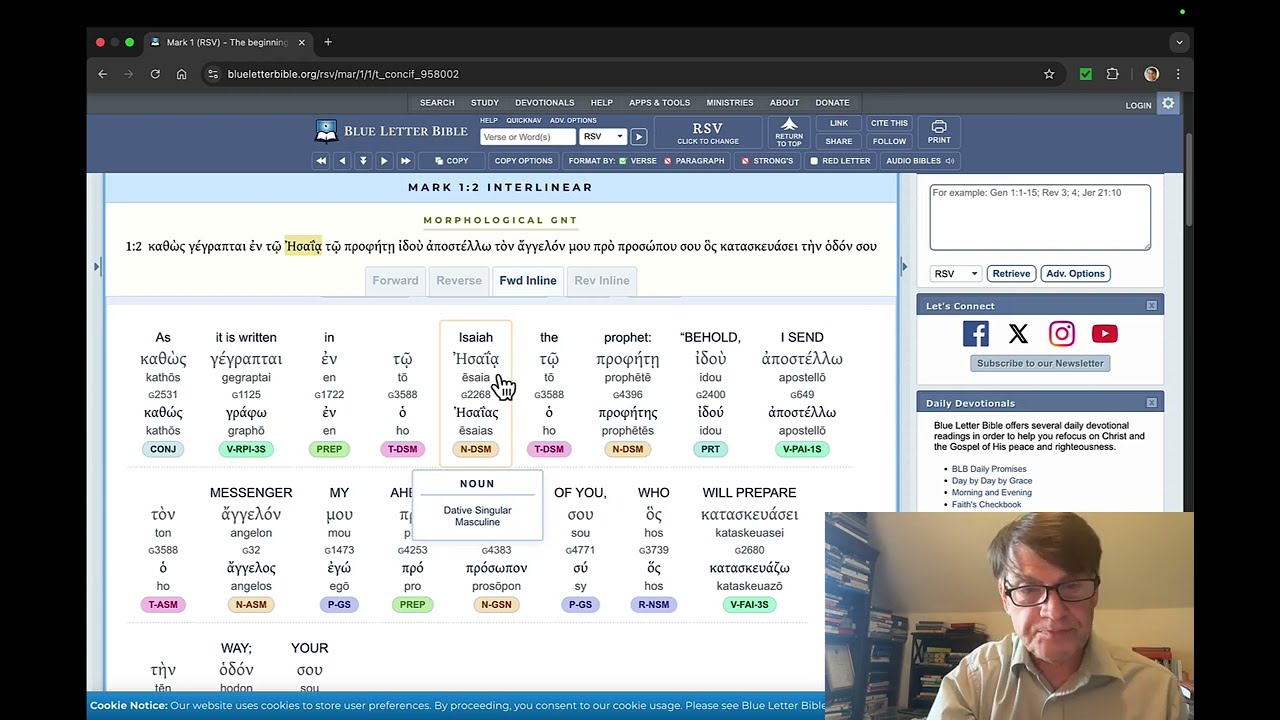
Task: Open the BLB Daily Promises link
Action: tap(989, 469)
